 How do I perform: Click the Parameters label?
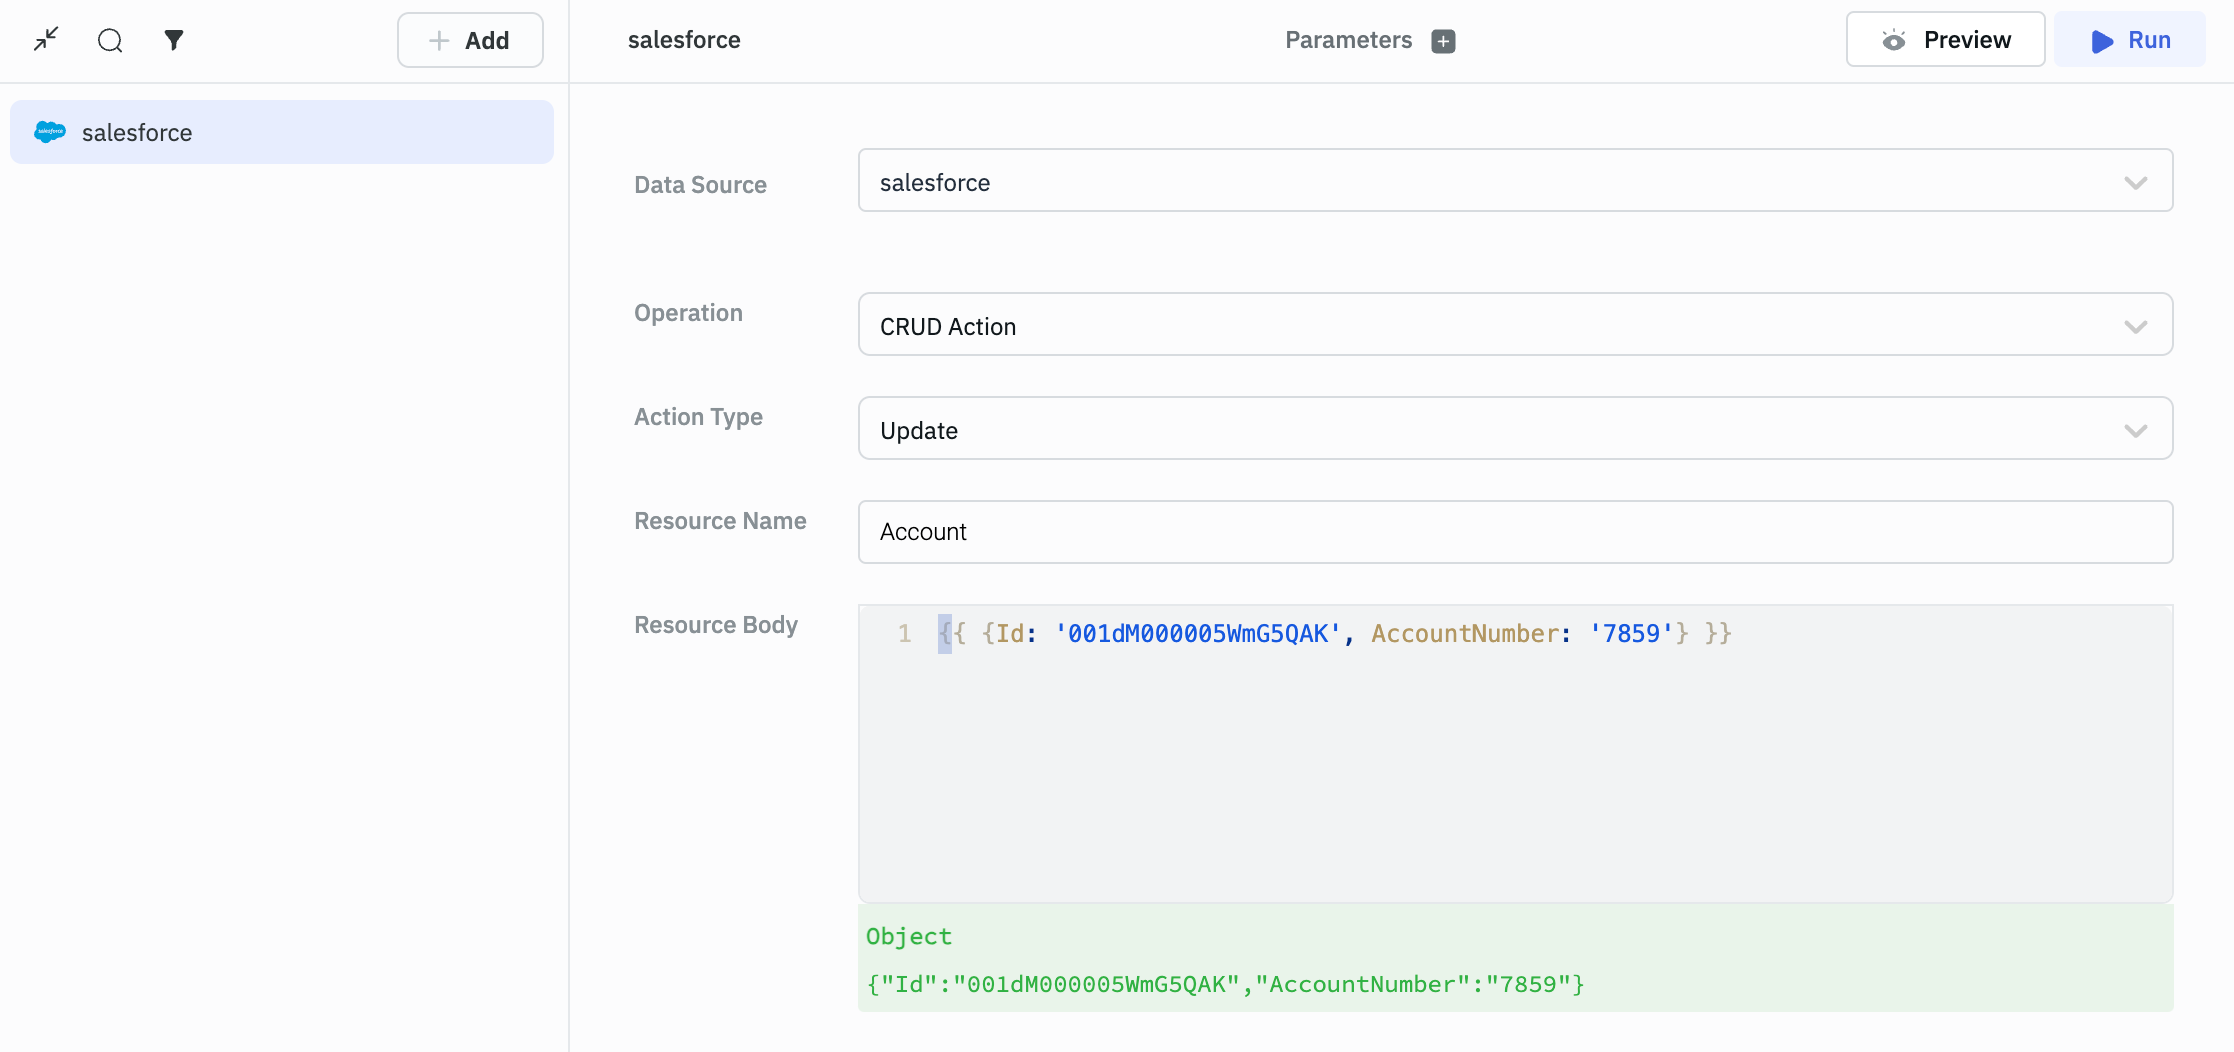(x=1348, y=40)
